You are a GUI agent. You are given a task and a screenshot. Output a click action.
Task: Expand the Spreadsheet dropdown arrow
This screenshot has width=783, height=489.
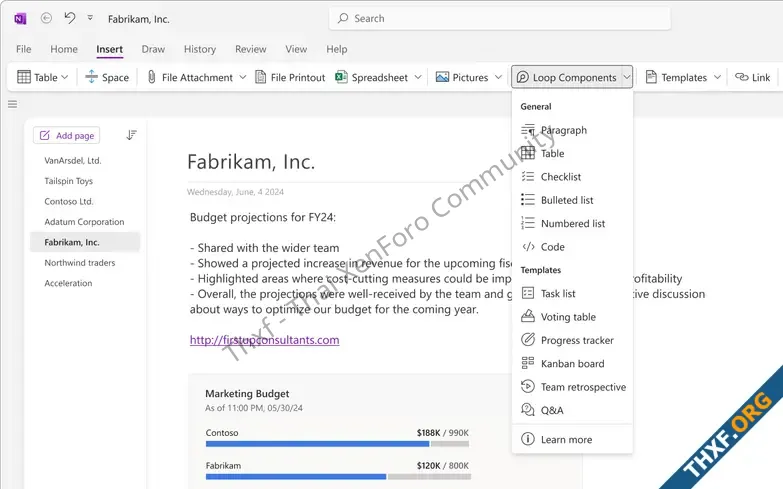418,77
